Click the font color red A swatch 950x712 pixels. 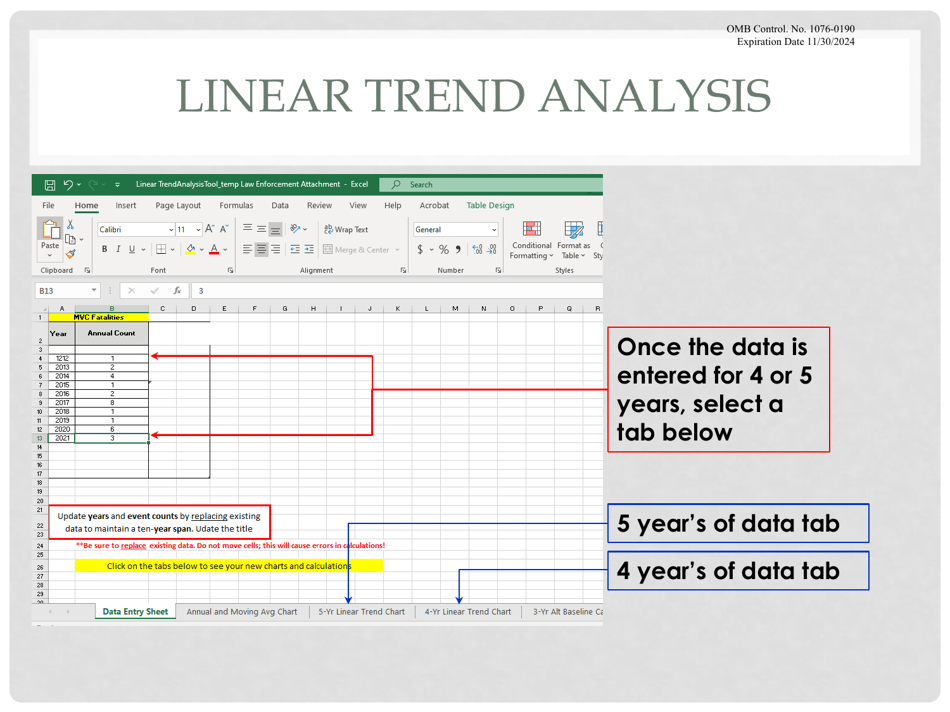click(213, 250)
